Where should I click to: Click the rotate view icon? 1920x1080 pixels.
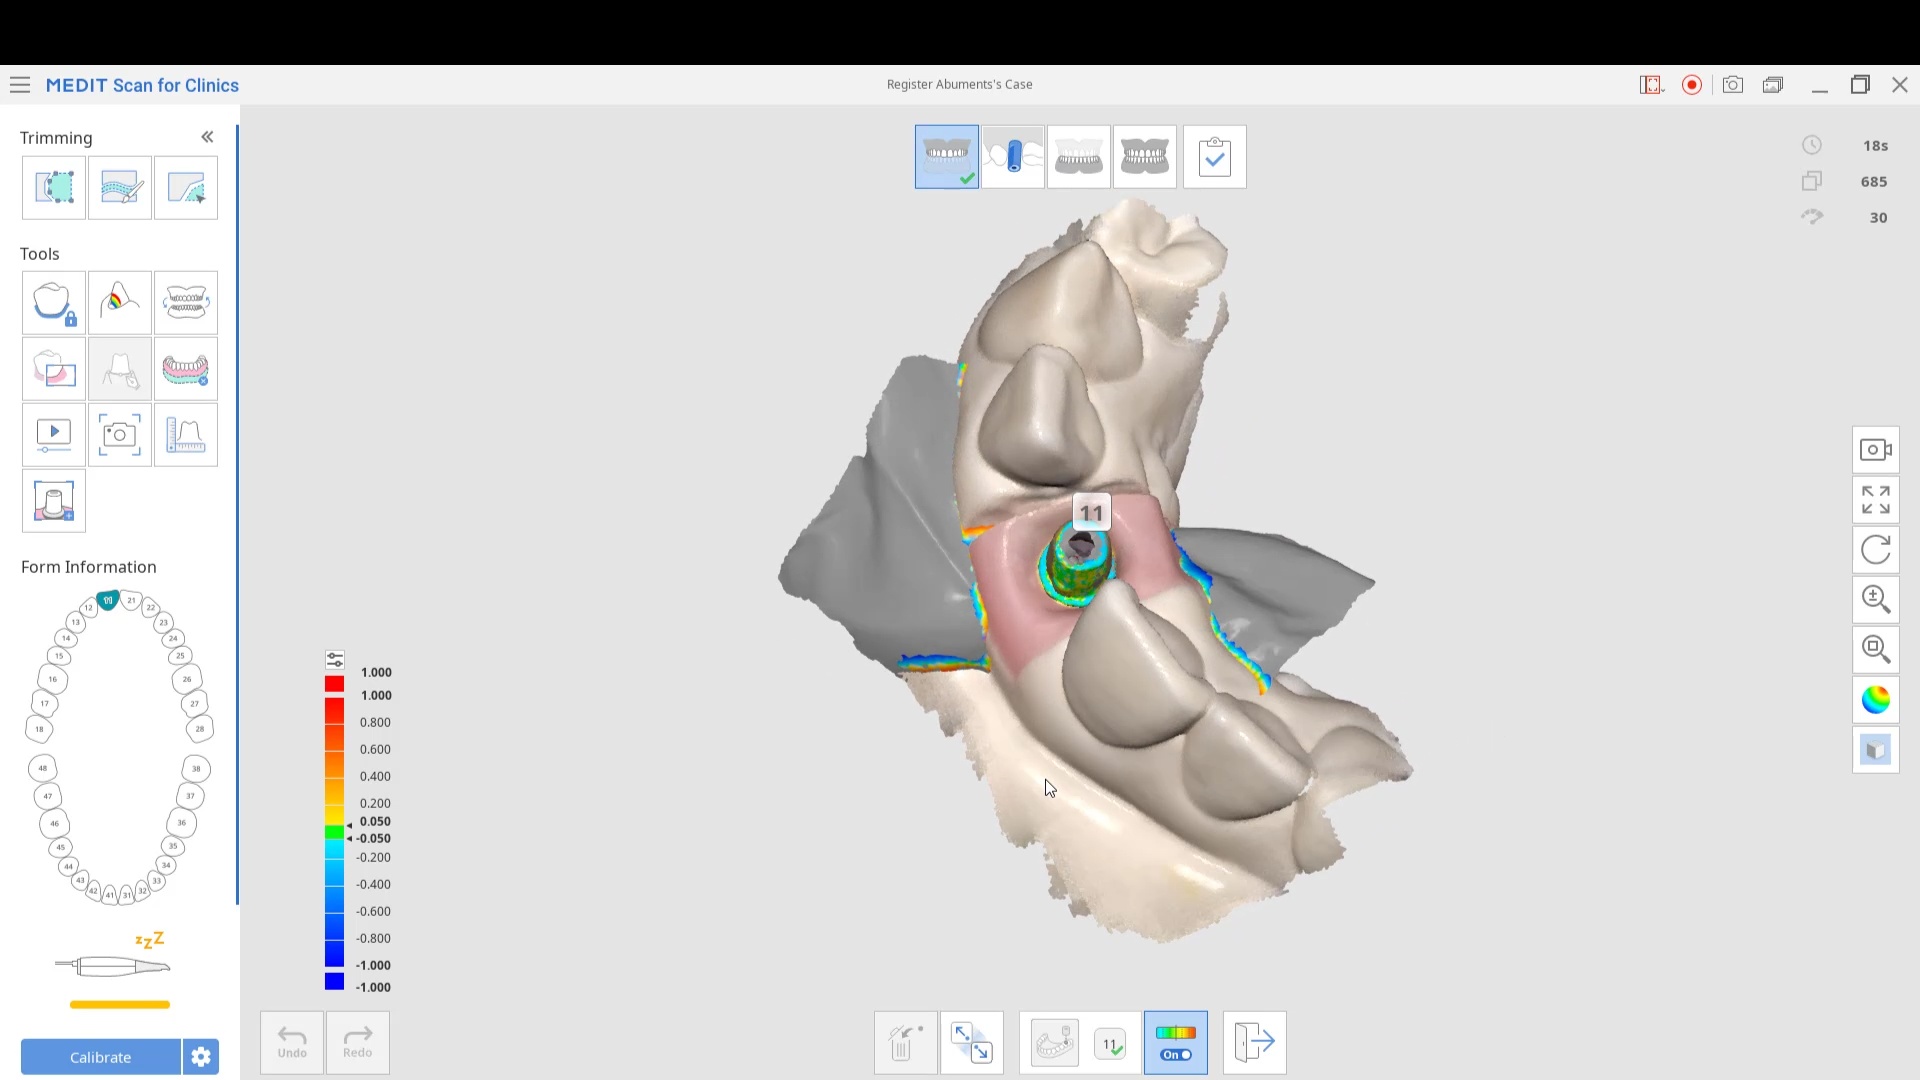(1875, 549)
